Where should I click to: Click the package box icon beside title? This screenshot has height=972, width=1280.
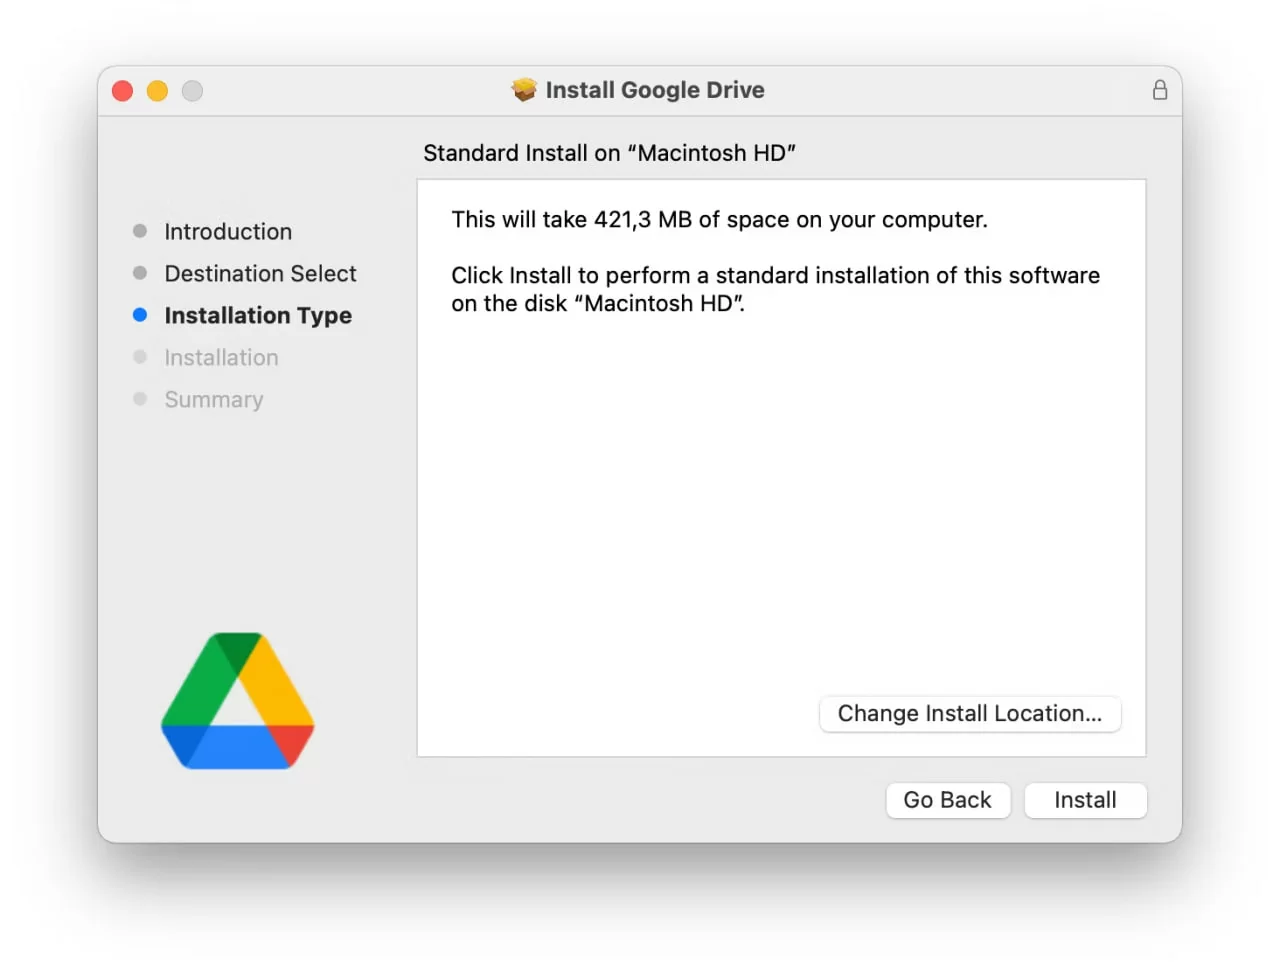coord(524,90)
